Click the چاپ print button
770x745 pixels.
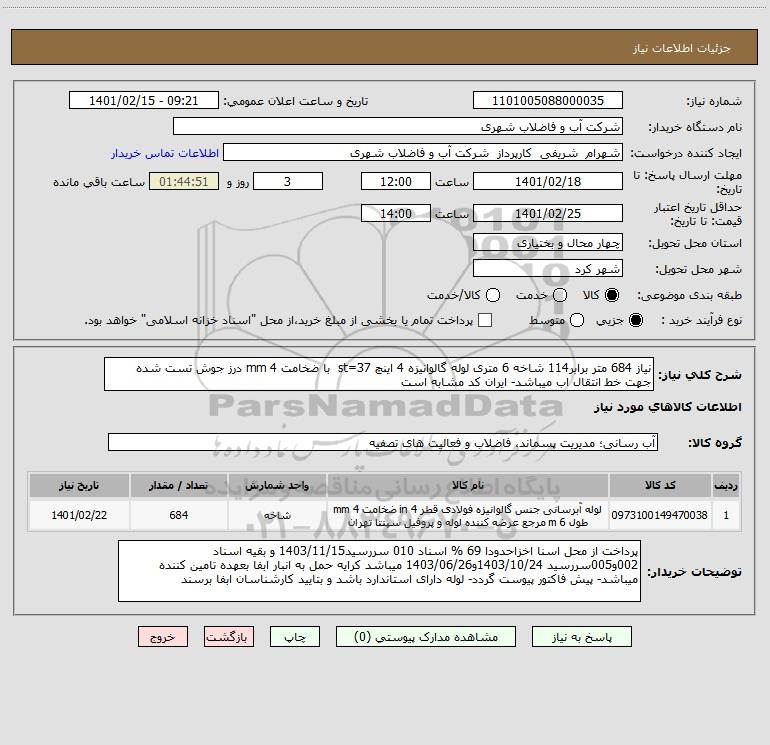click(295, 637)
